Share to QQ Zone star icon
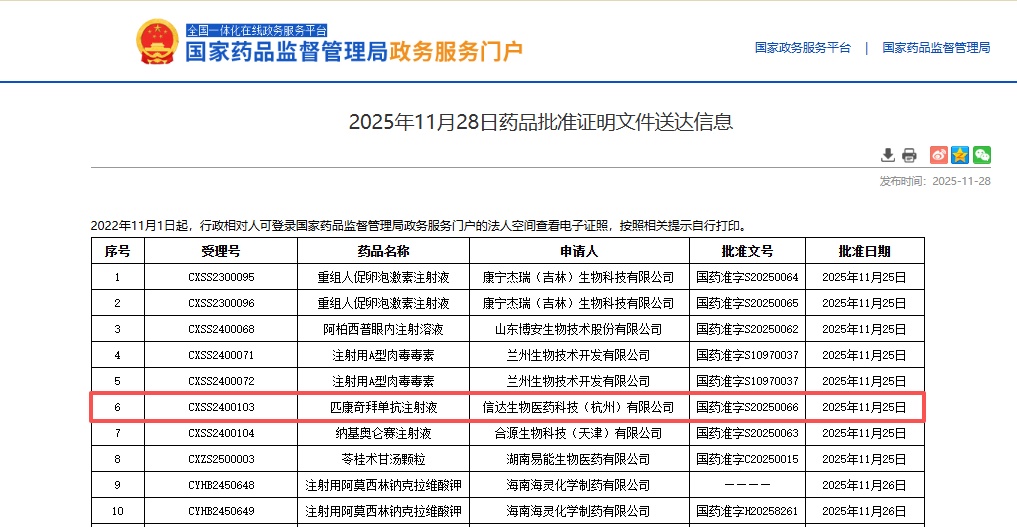The height and width of the screenshot is (527, 1017). [960, 155]
